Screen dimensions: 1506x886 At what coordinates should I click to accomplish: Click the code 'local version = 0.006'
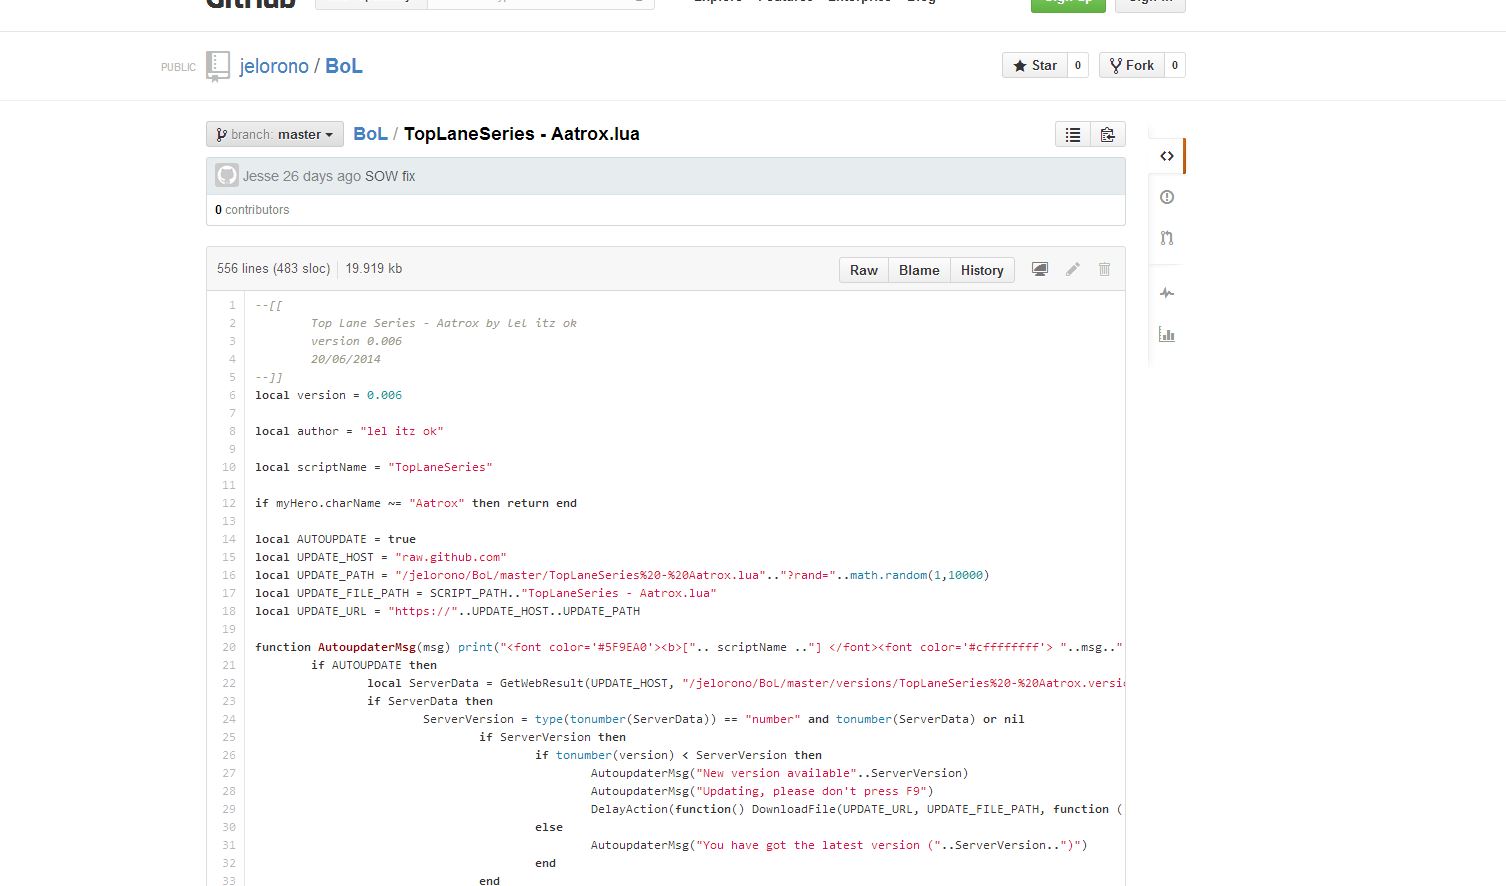click(329, 395)
